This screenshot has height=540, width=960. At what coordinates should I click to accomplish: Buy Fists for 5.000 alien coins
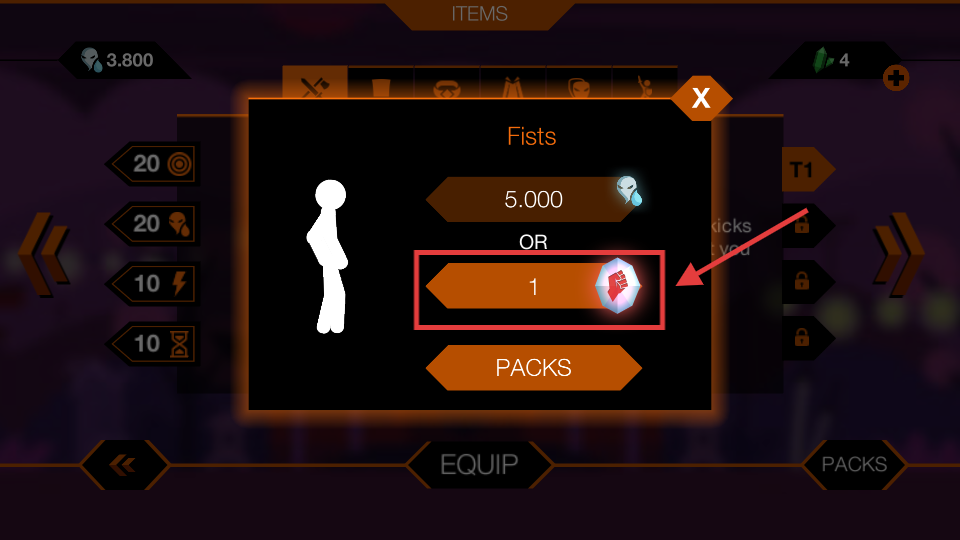click(534, 200)
